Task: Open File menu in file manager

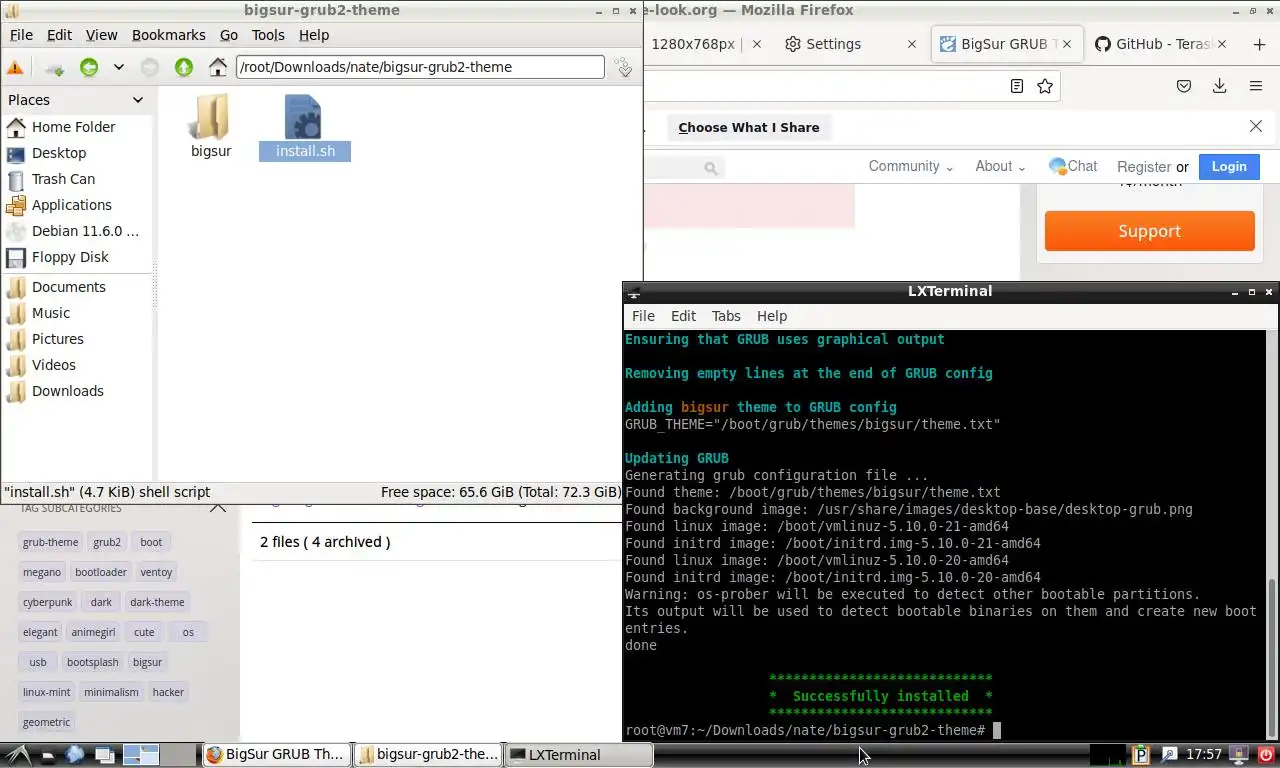Action: tap(21, 34)
